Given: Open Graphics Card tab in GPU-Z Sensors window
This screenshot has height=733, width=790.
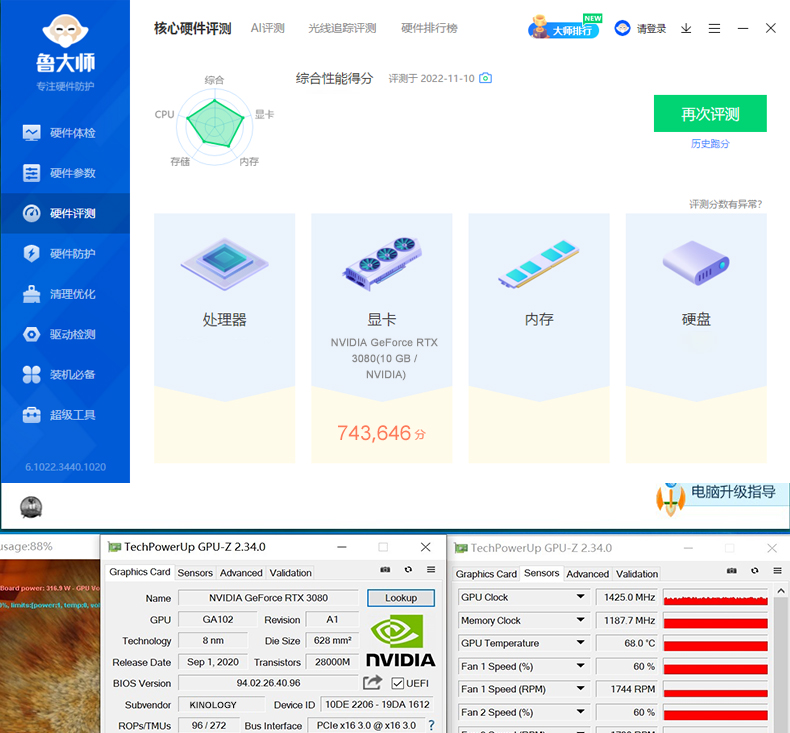Looking at the screenshot, I should [x=486, y=574].
